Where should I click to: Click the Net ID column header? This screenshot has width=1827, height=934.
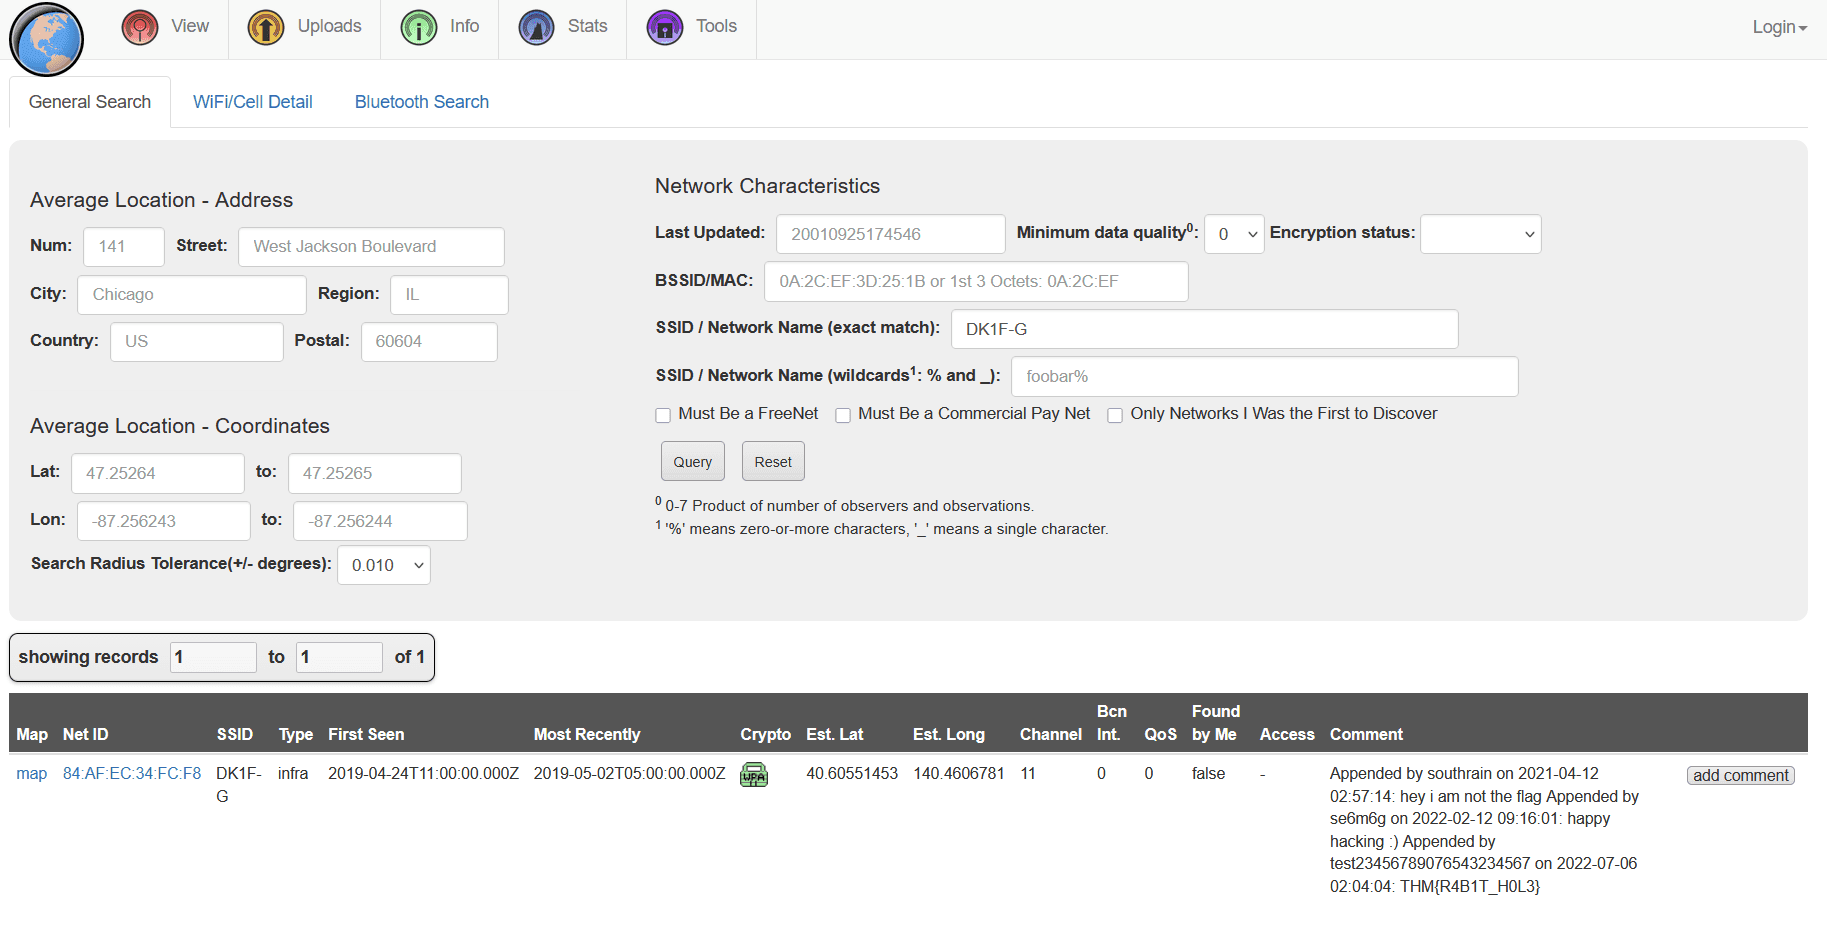86,735
